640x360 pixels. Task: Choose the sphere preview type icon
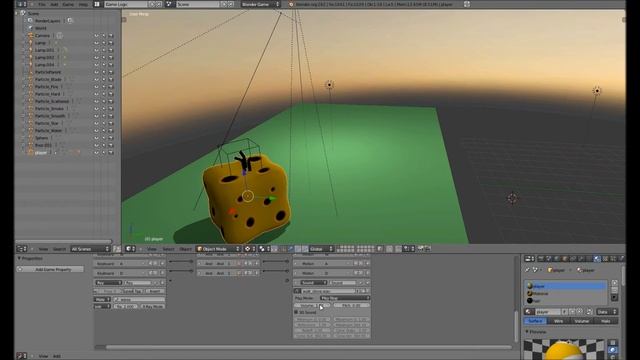pyautogui.click(x=613, y=350)
